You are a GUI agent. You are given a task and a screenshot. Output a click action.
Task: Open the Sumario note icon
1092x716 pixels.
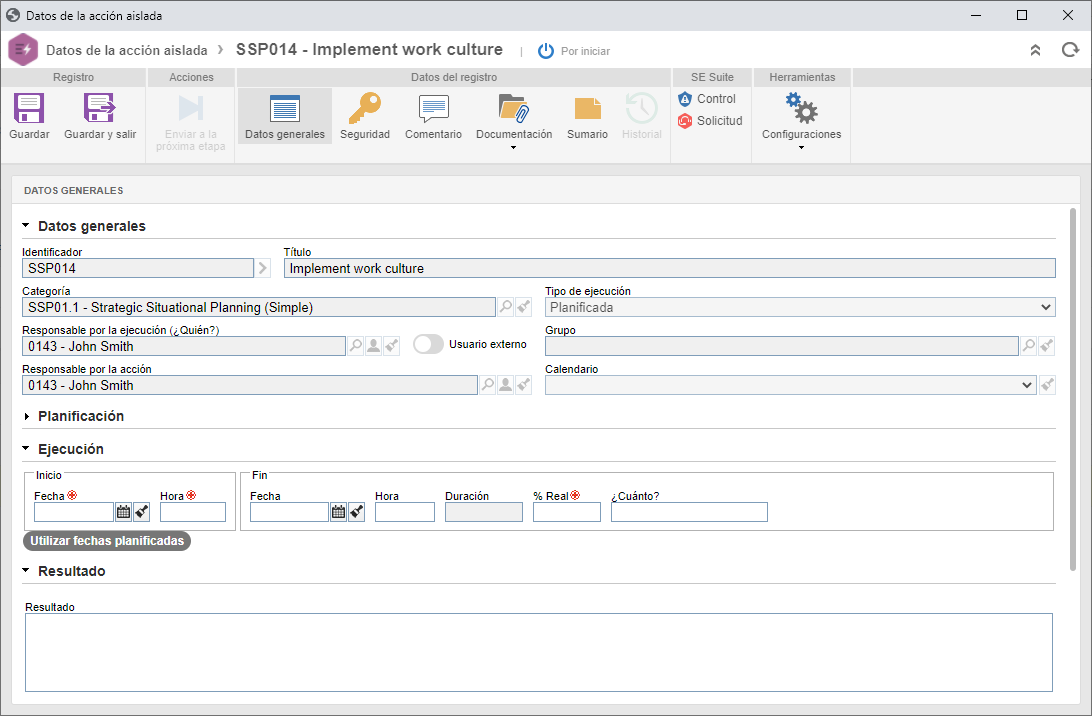[587, 109]
